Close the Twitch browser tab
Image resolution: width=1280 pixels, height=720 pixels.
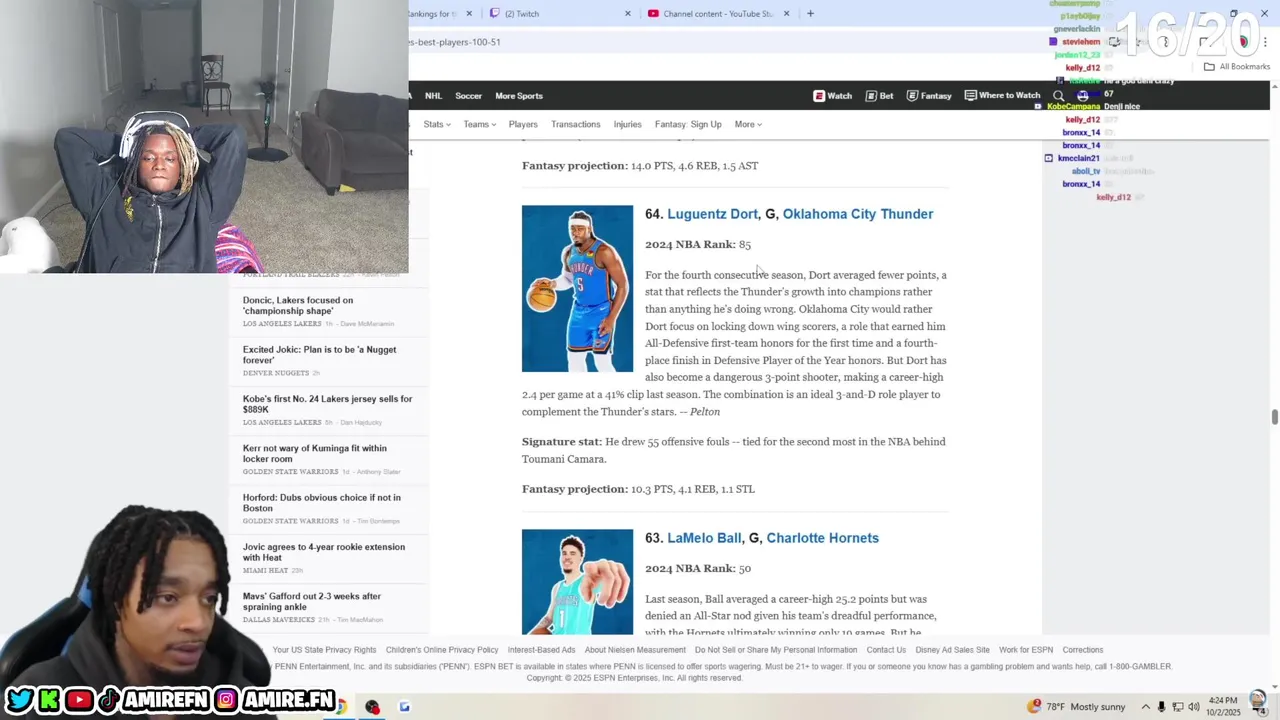click(628, 14)
